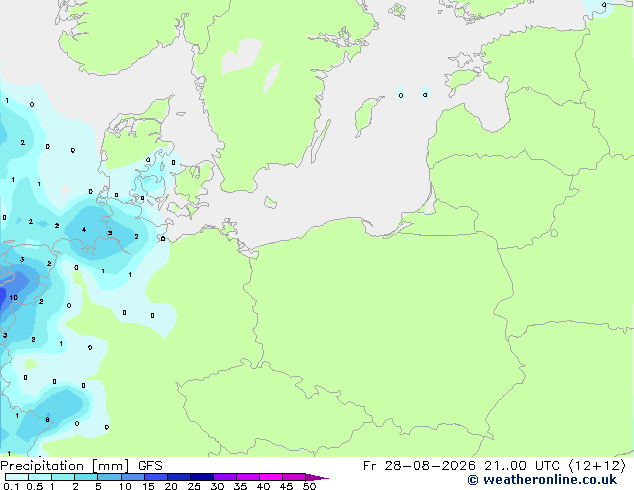Click the 45–50 mm legend color swatch

[294, 477]
